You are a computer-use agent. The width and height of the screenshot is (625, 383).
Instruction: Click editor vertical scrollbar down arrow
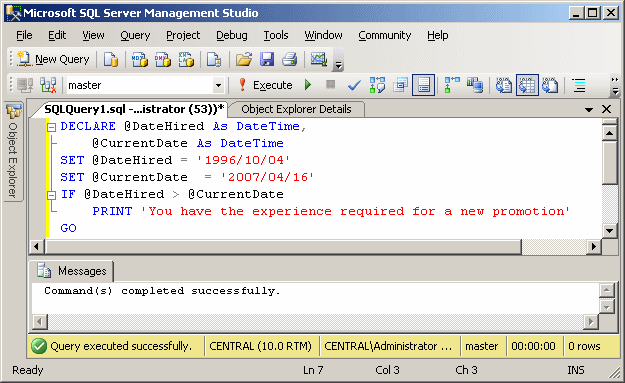(x=609, y=230)
